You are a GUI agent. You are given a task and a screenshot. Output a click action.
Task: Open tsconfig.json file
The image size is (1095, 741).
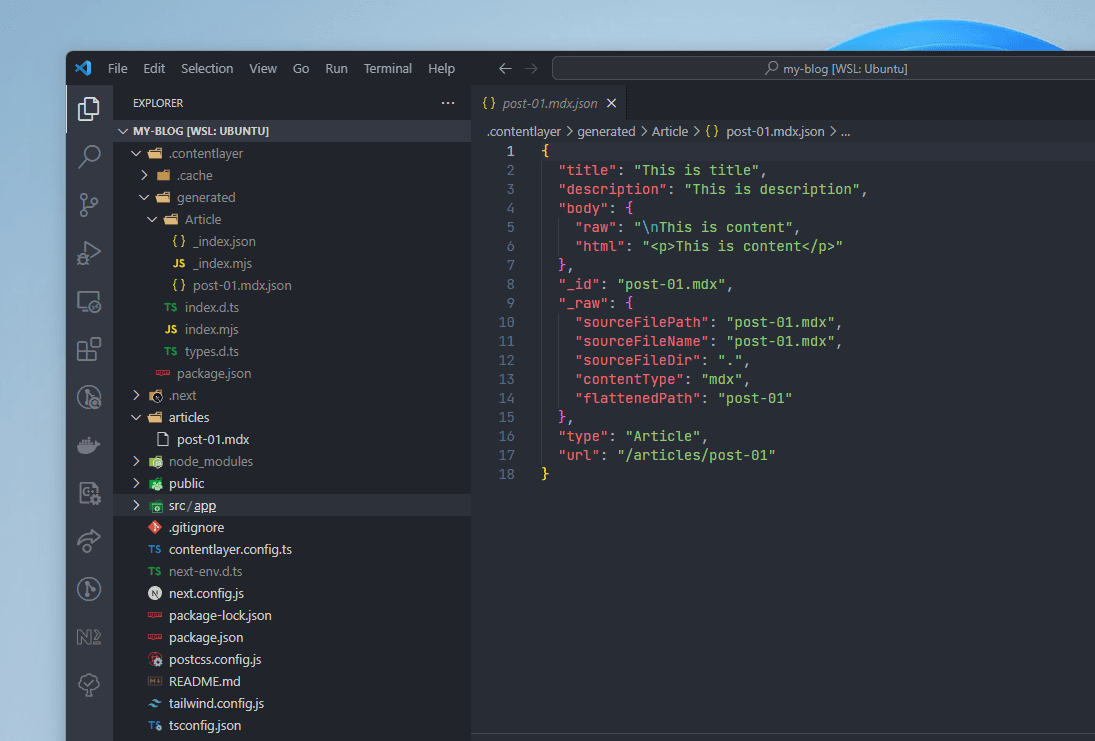coord(292,725)
